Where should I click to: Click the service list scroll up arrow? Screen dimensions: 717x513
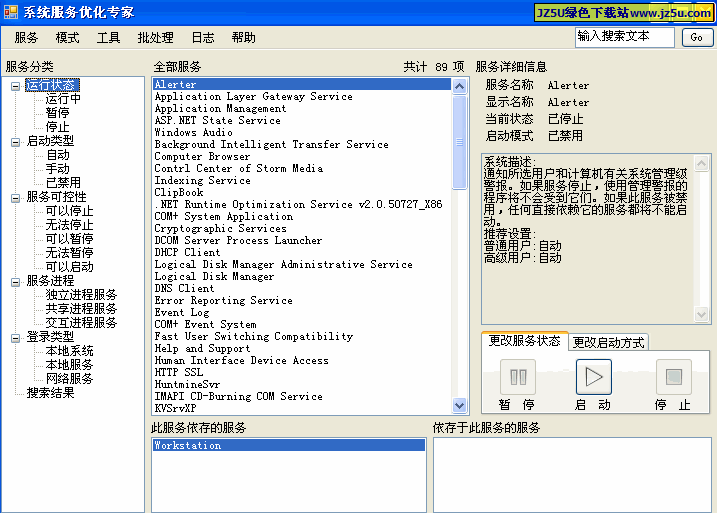459,86
